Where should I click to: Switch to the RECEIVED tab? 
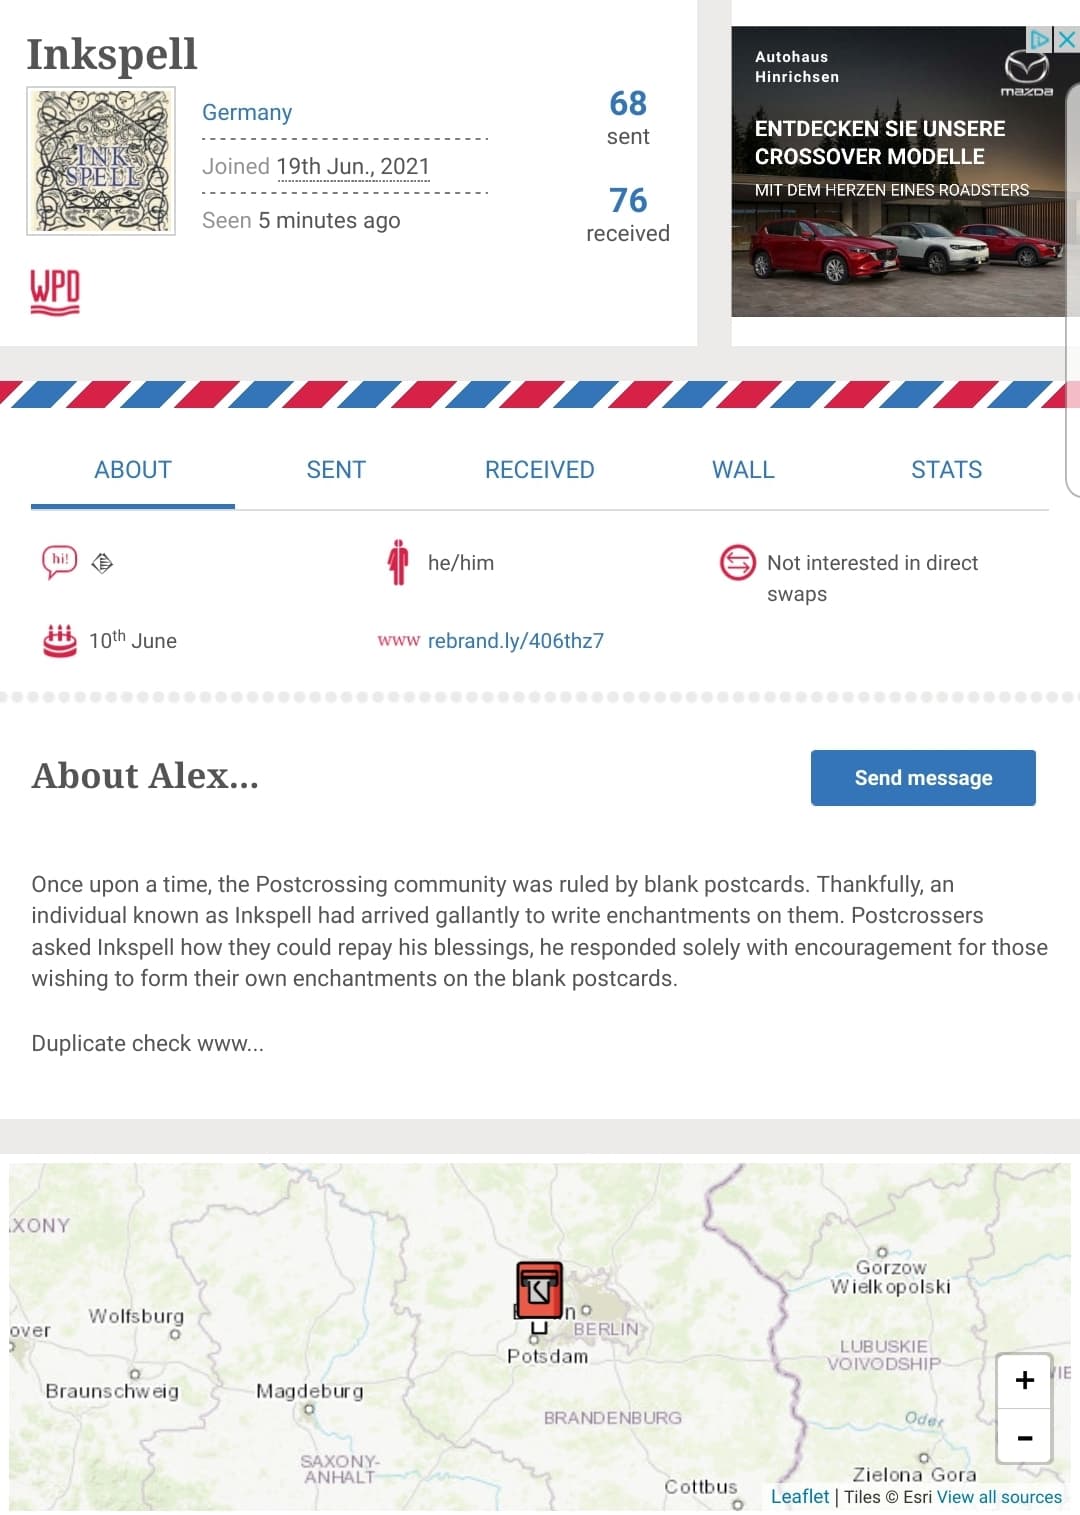tap(539, 470)
